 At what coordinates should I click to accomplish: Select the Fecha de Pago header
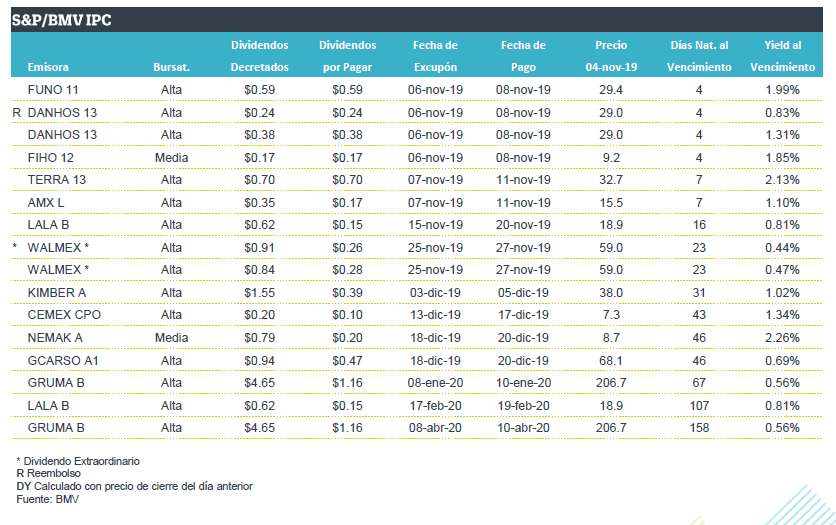[x=523, y=56]
